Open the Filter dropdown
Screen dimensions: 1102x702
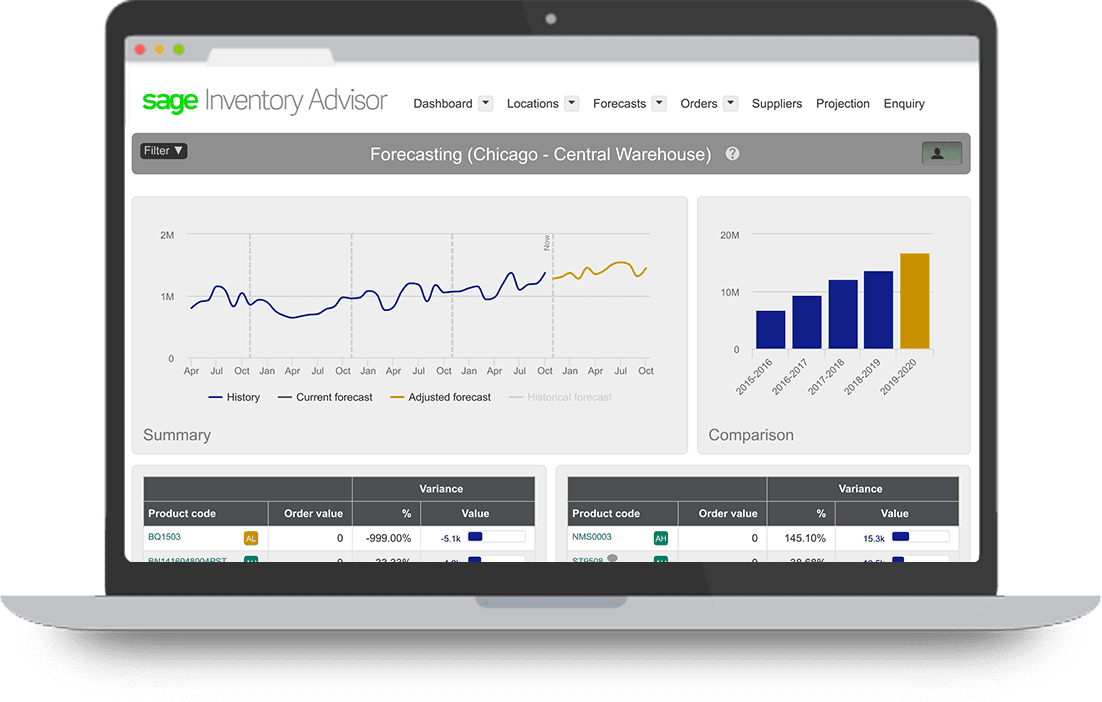[162, 150]
